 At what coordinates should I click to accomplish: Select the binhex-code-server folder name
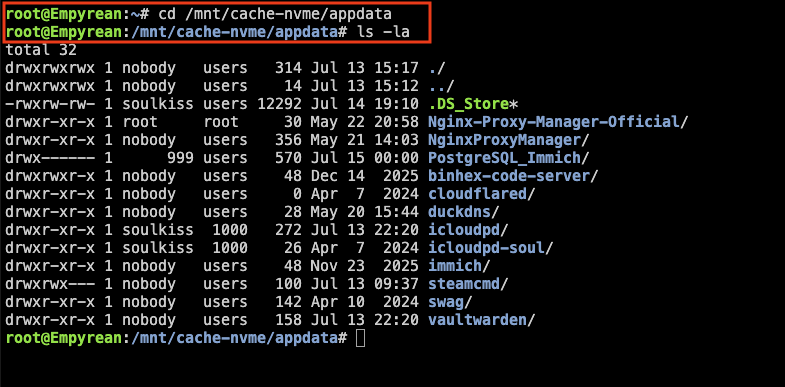[509, 176]
